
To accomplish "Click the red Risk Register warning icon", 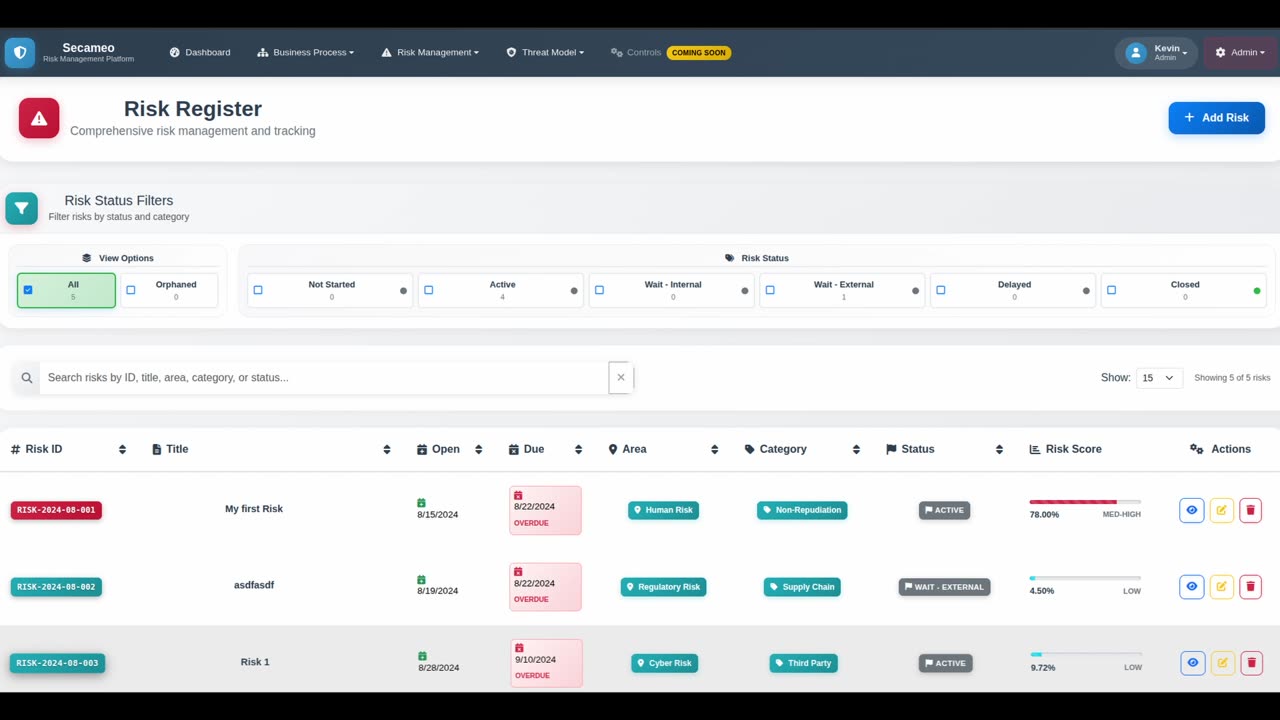I will pos(39,118).
